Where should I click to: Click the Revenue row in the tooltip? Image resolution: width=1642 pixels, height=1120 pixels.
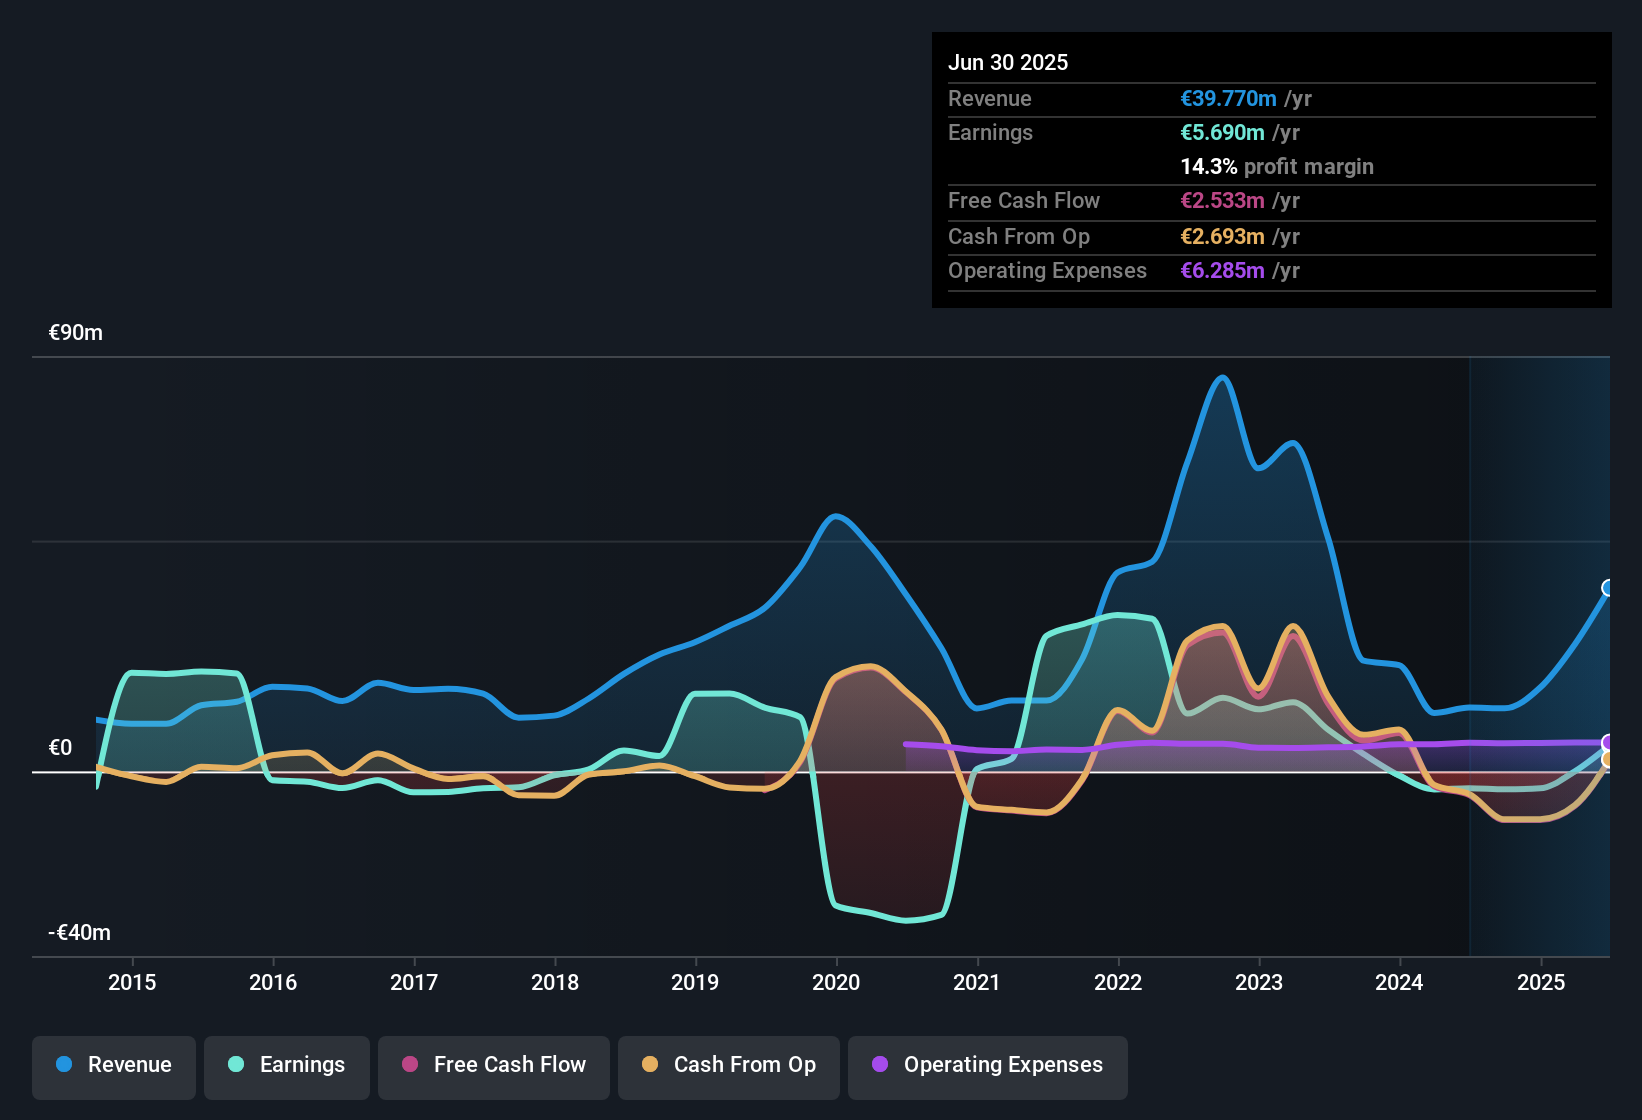click(x=1271, y=99)
